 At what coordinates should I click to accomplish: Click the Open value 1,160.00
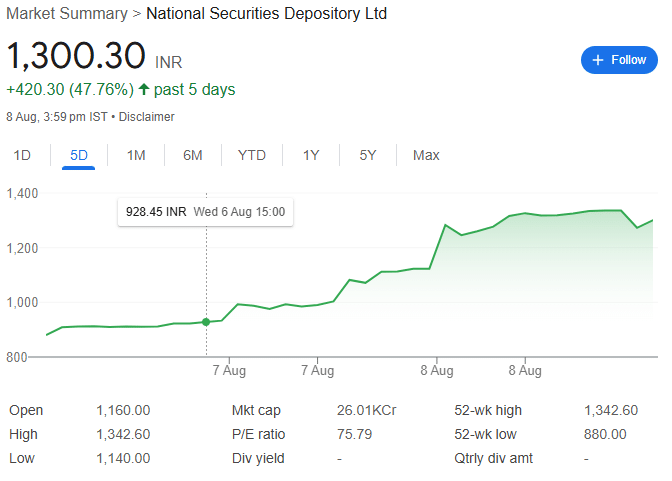(123, 410)
